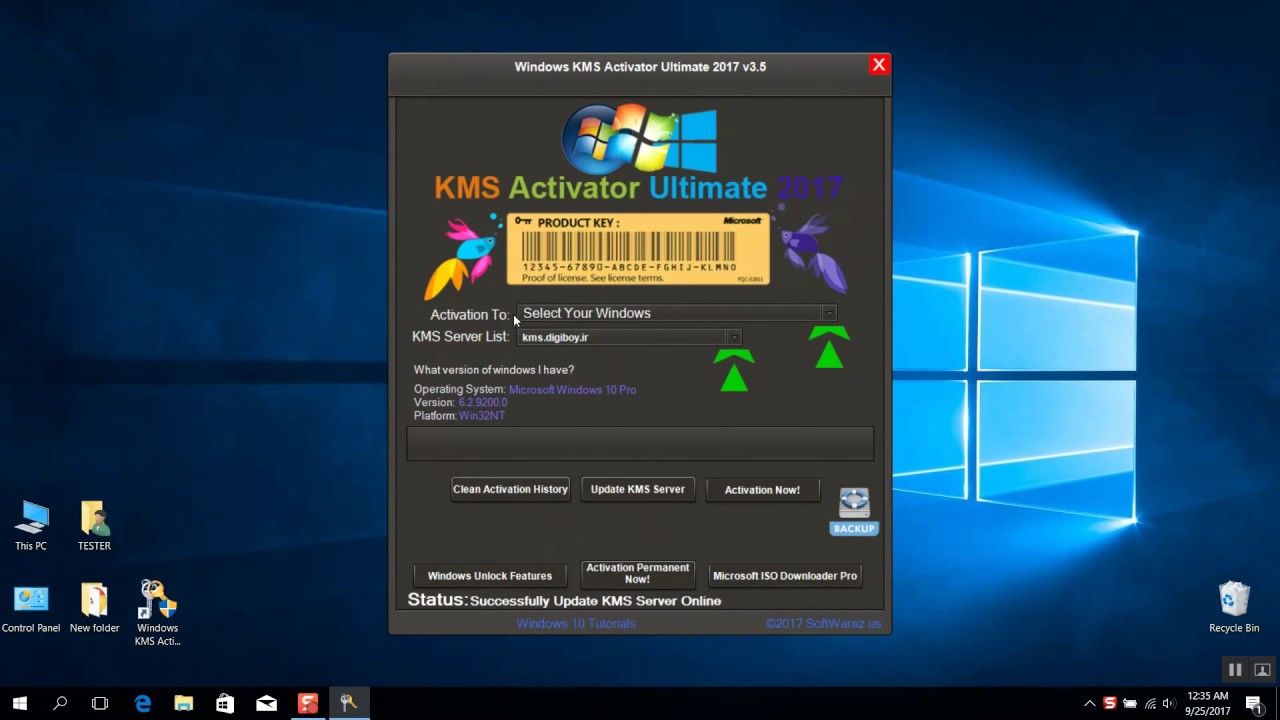Open the volume speaker tray icon
Image resolution: width=1280 pixels, height=720 pixels.
point(1169,703)
